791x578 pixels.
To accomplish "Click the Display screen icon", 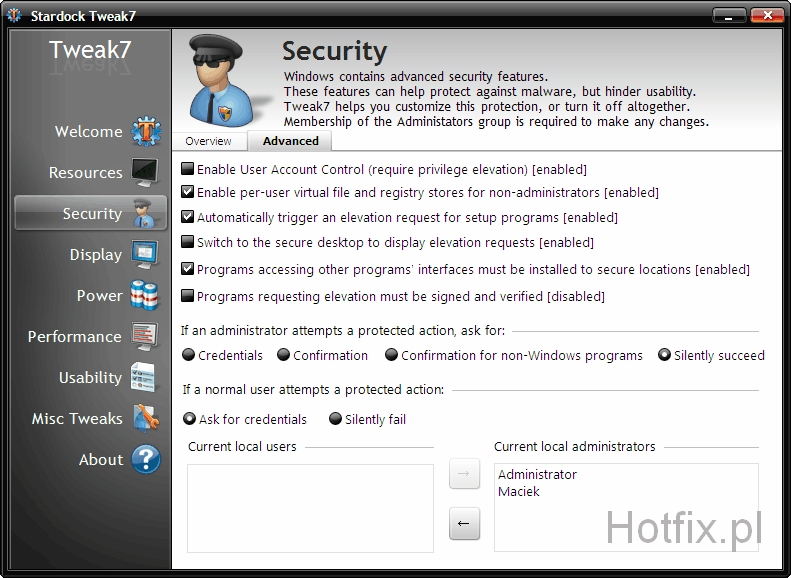I will coord(145,255).
